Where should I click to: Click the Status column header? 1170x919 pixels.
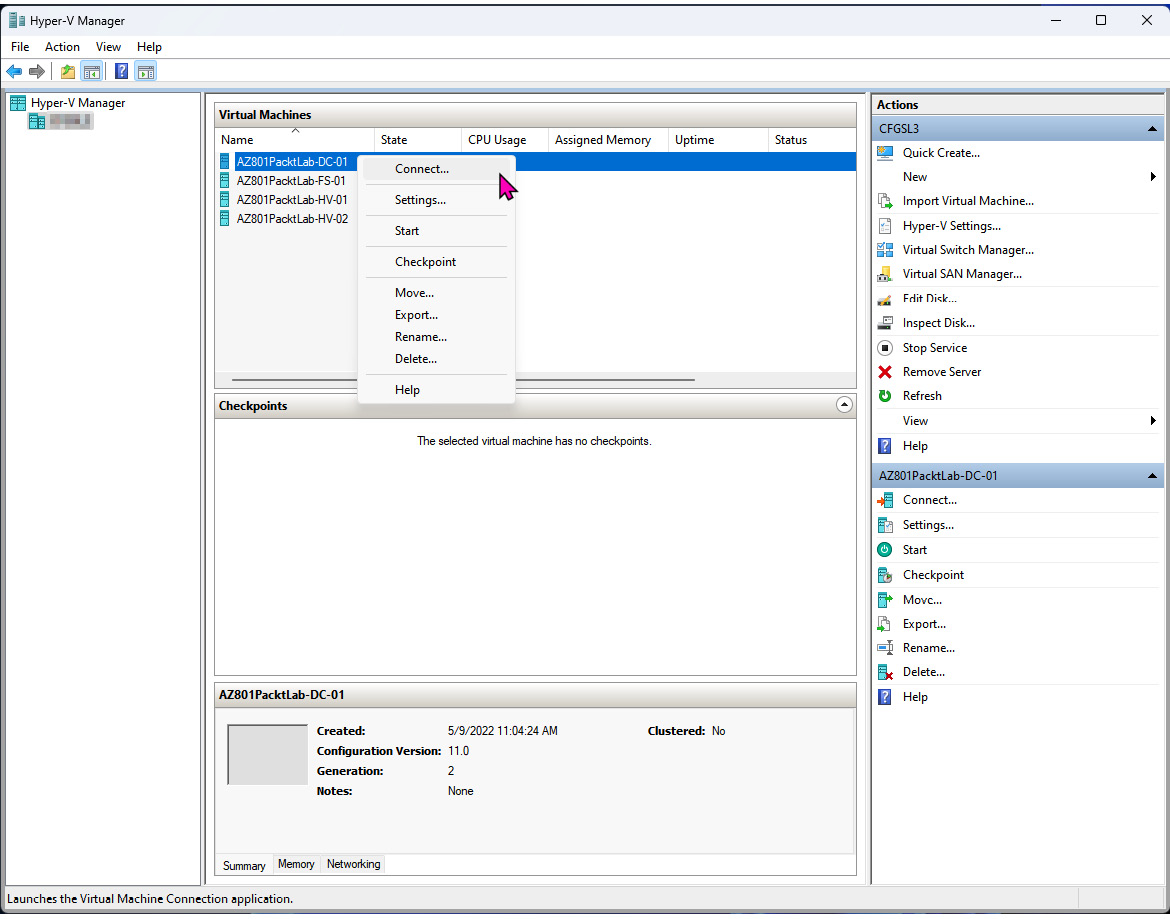point(812,139)
